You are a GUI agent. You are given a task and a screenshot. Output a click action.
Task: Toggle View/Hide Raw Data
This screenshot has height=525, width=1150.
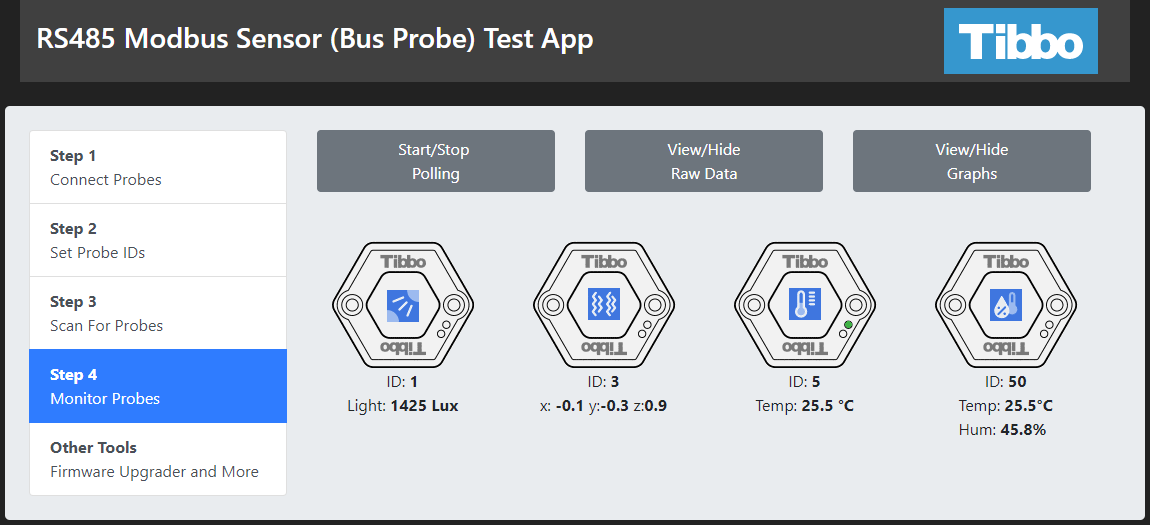click(x=703, y=161)
